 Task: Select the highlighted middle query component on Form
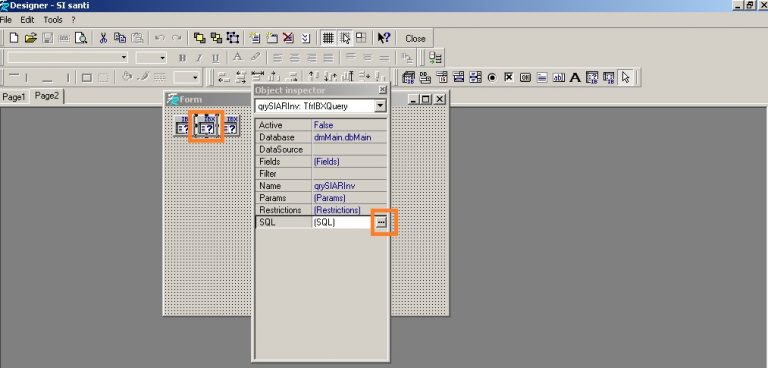pos(207,126)
